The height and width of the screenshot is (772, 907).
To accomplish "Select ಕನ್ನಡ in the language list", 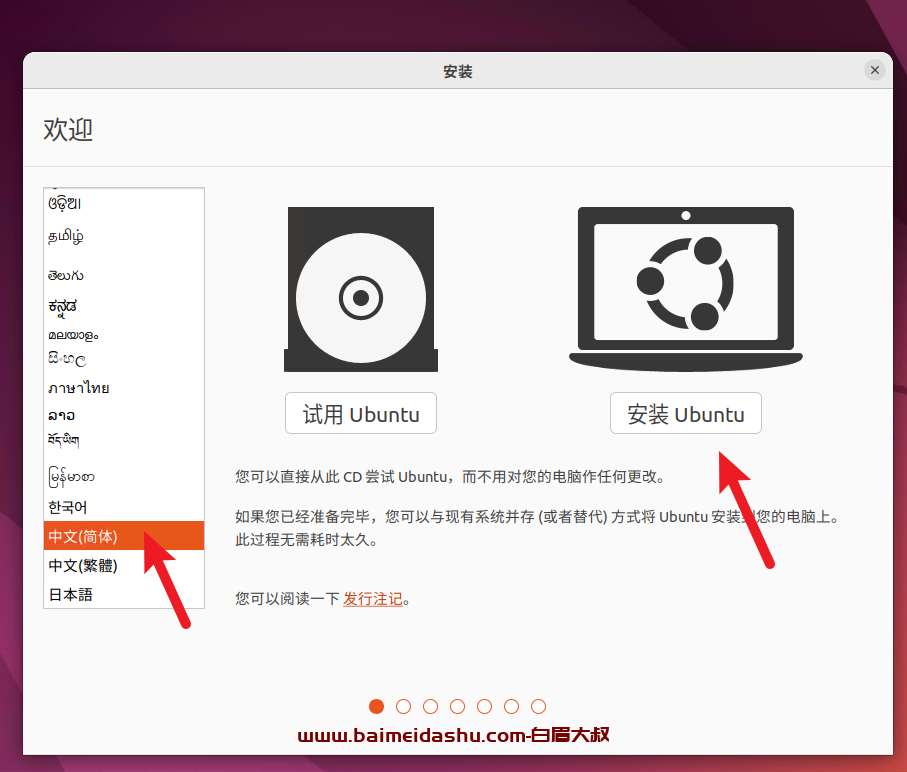I will pos(124,306).
